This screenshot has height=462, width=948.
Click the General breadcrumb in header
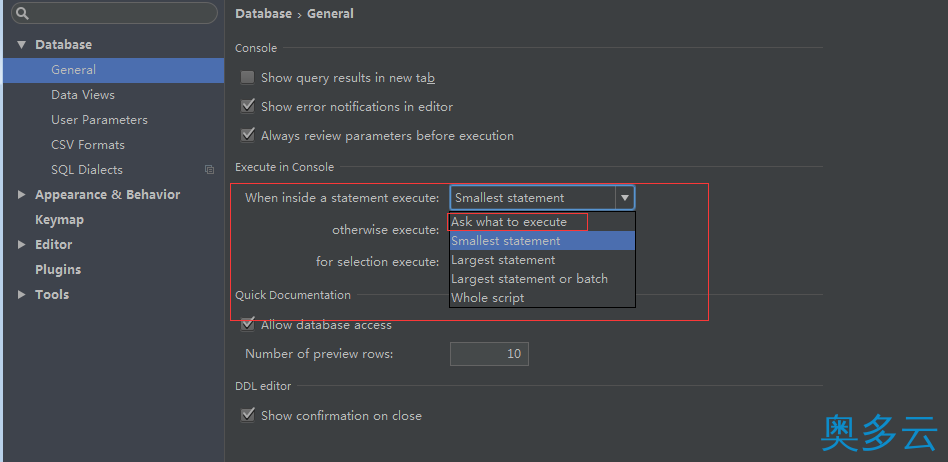coord(331,13)
